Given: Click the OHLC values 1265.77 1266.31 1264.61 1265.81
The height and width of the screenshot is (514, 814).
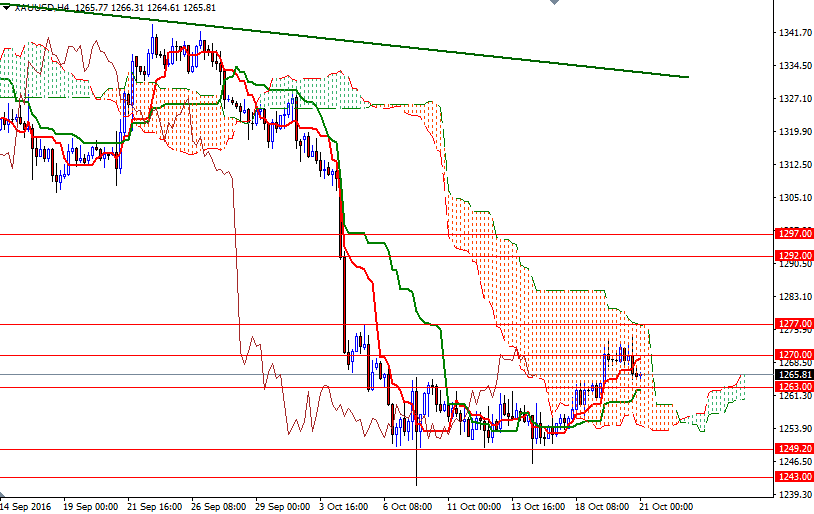Looking at the screenshot, I should point(145,8).
